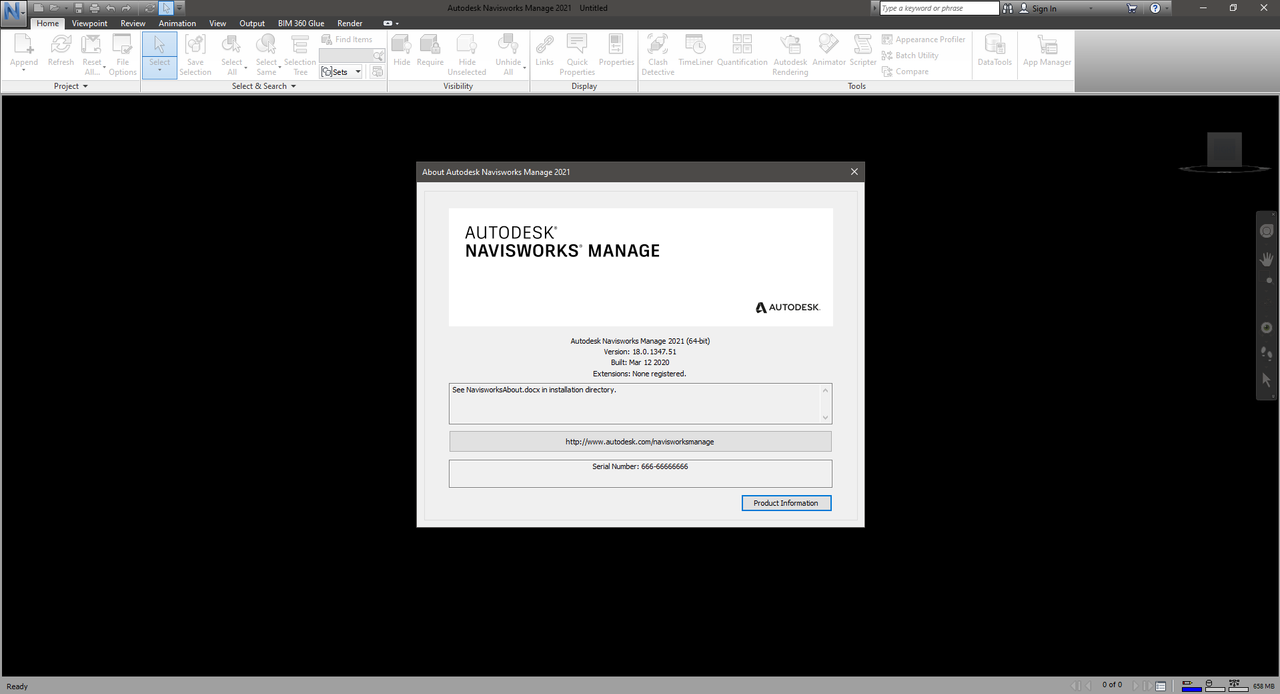The image size is (1280, 694).
Task: Click the binoculars search icon
Action: pos(1007,8)
